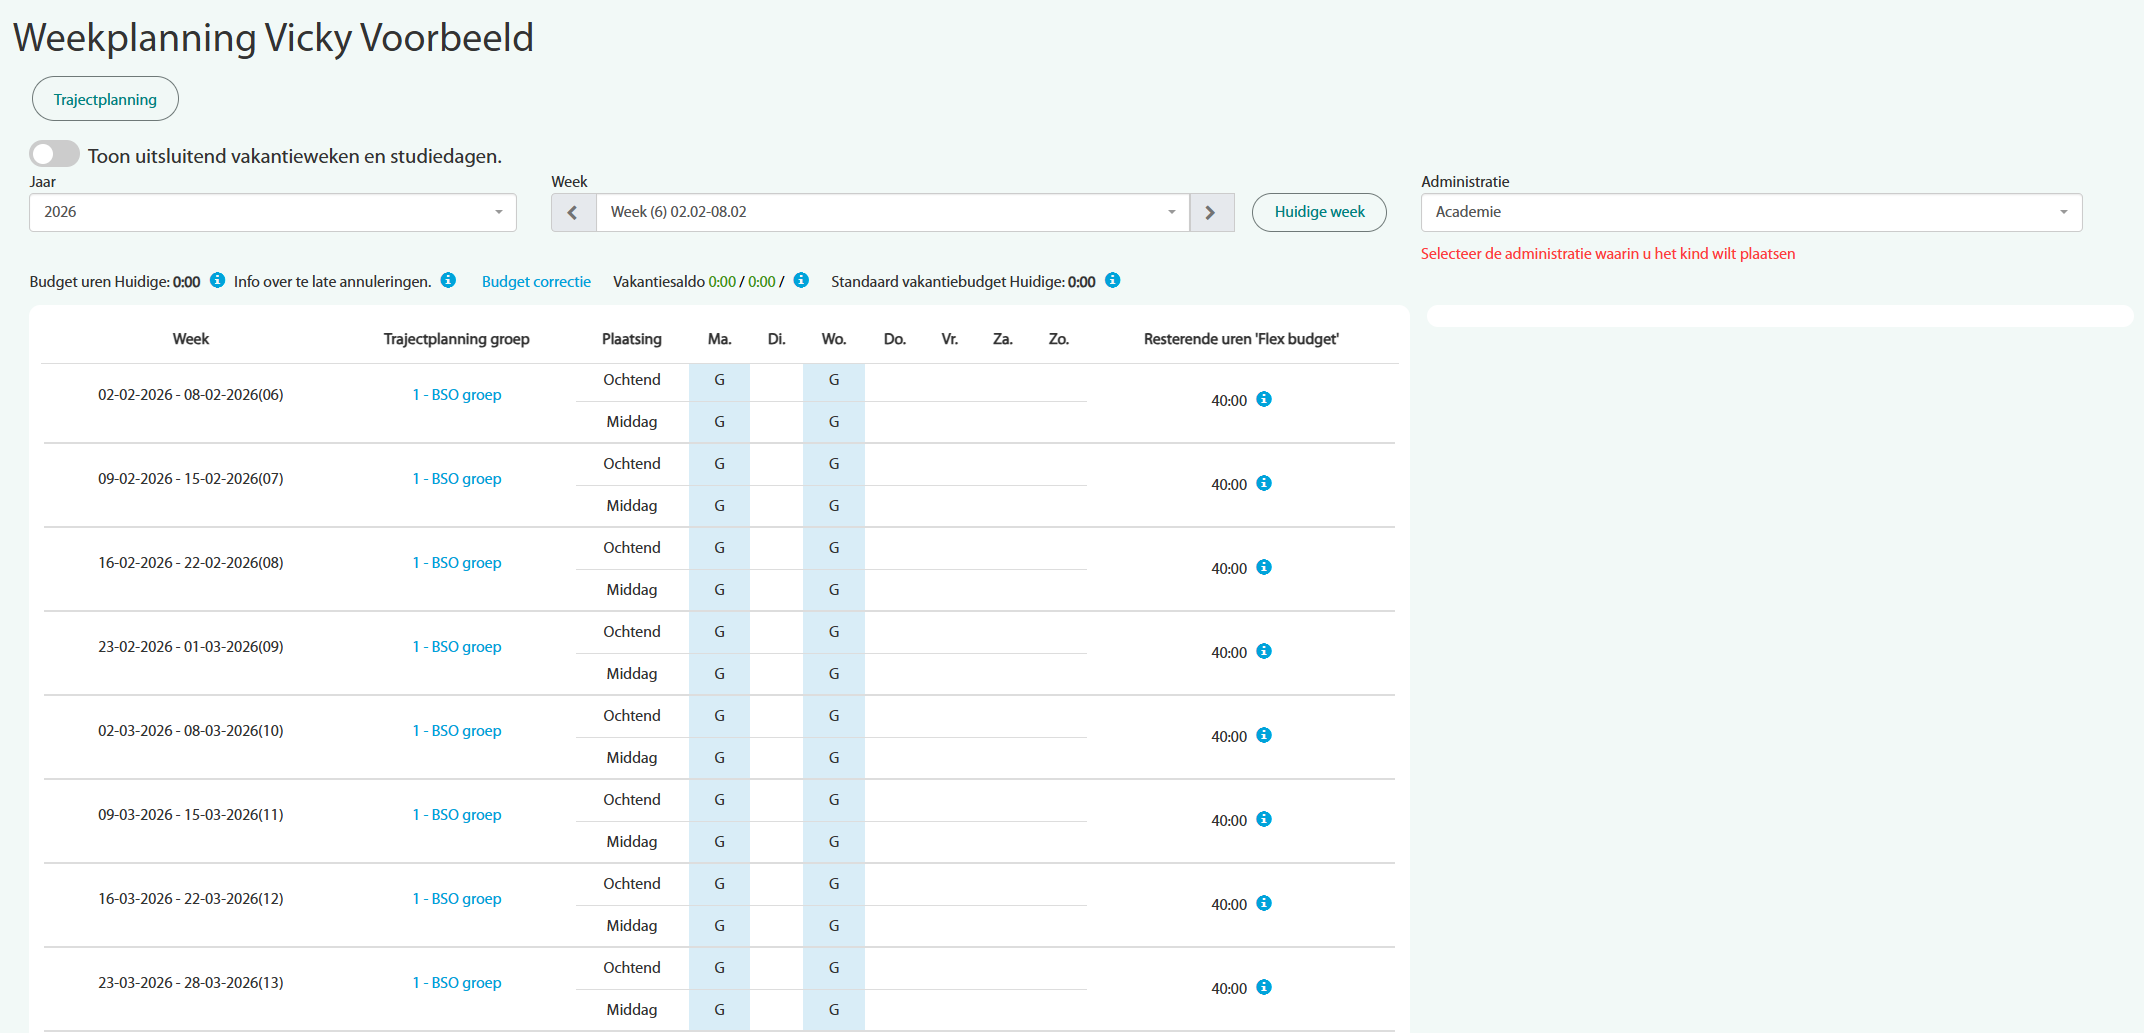Click the Trajectplanning button

pos(105,100)
